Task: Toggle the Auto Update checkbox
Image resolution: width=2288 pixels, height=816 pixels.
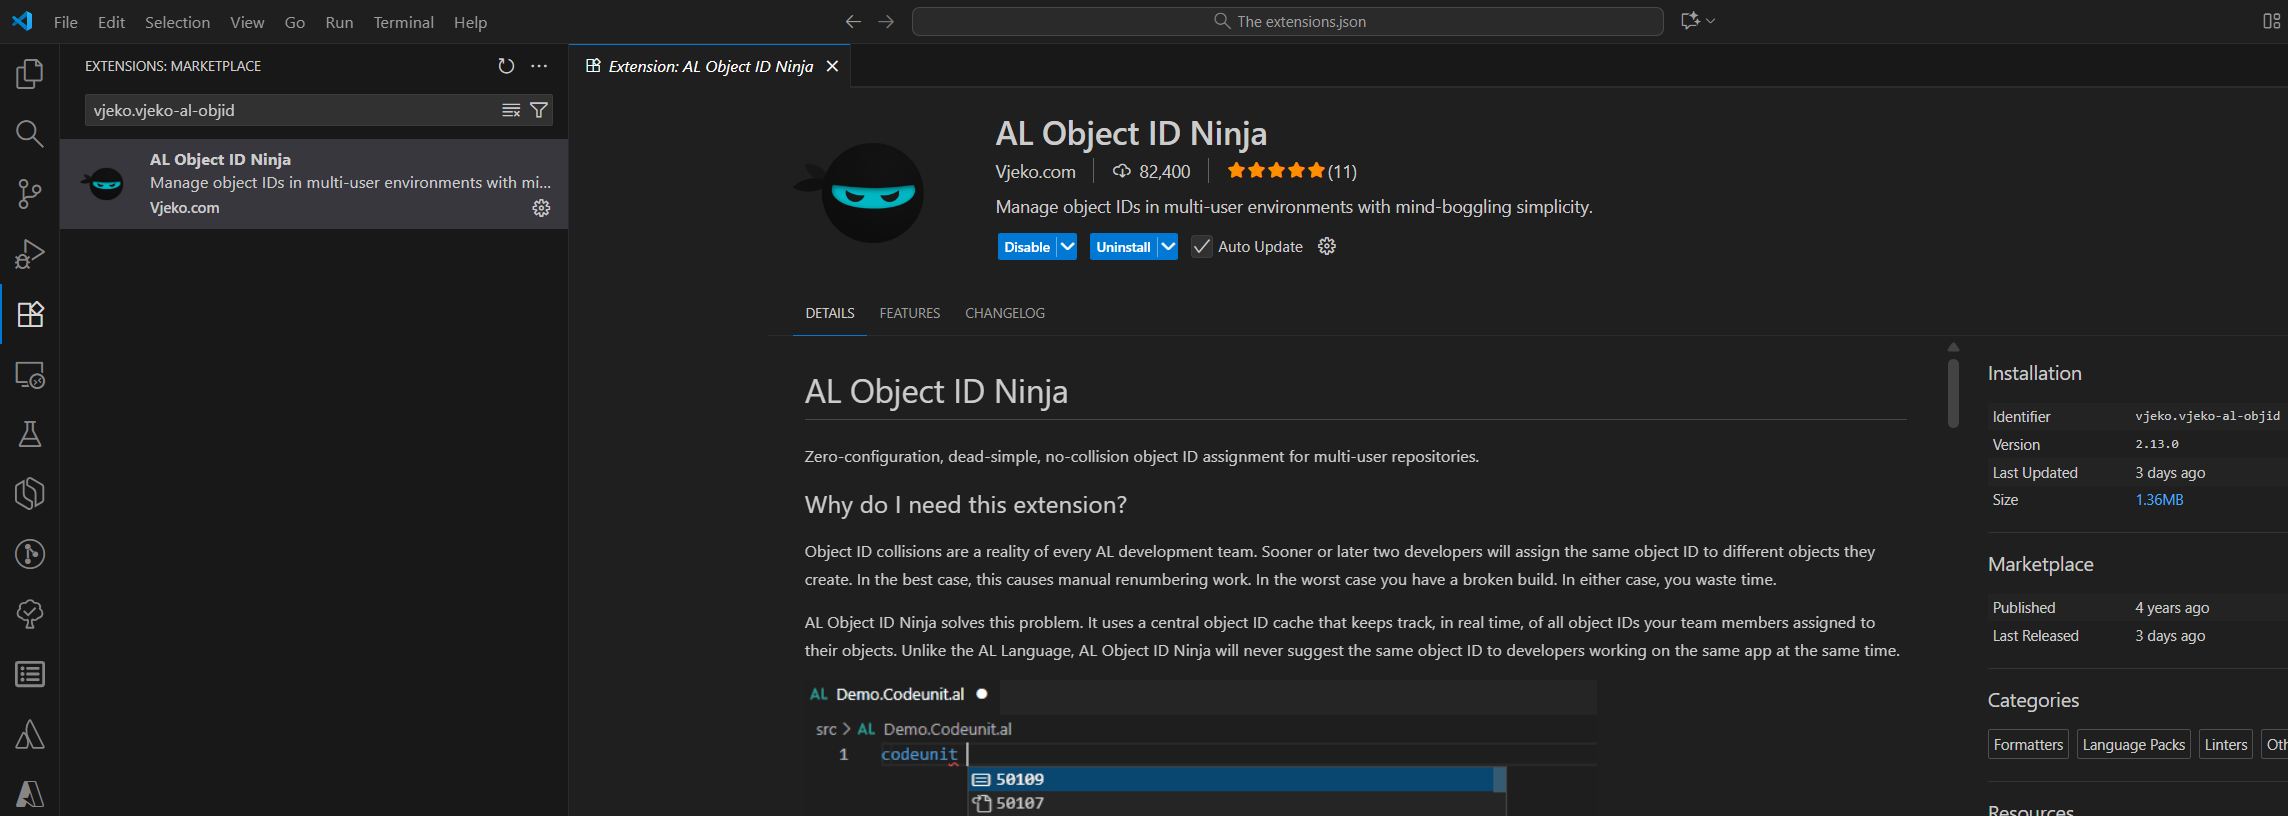Action: 1202,247
